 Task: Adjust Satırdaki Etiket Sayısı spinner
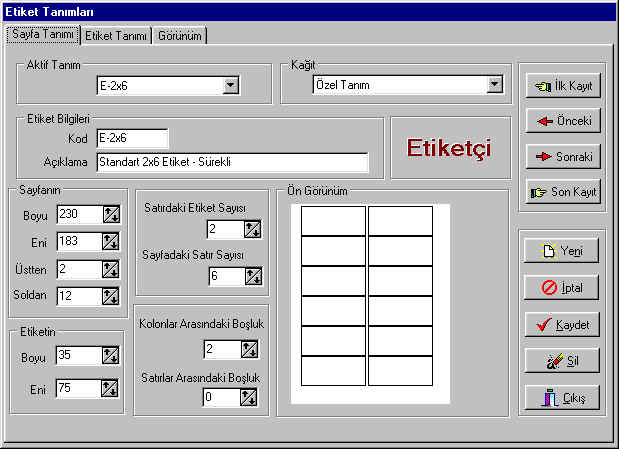[252, 230]
